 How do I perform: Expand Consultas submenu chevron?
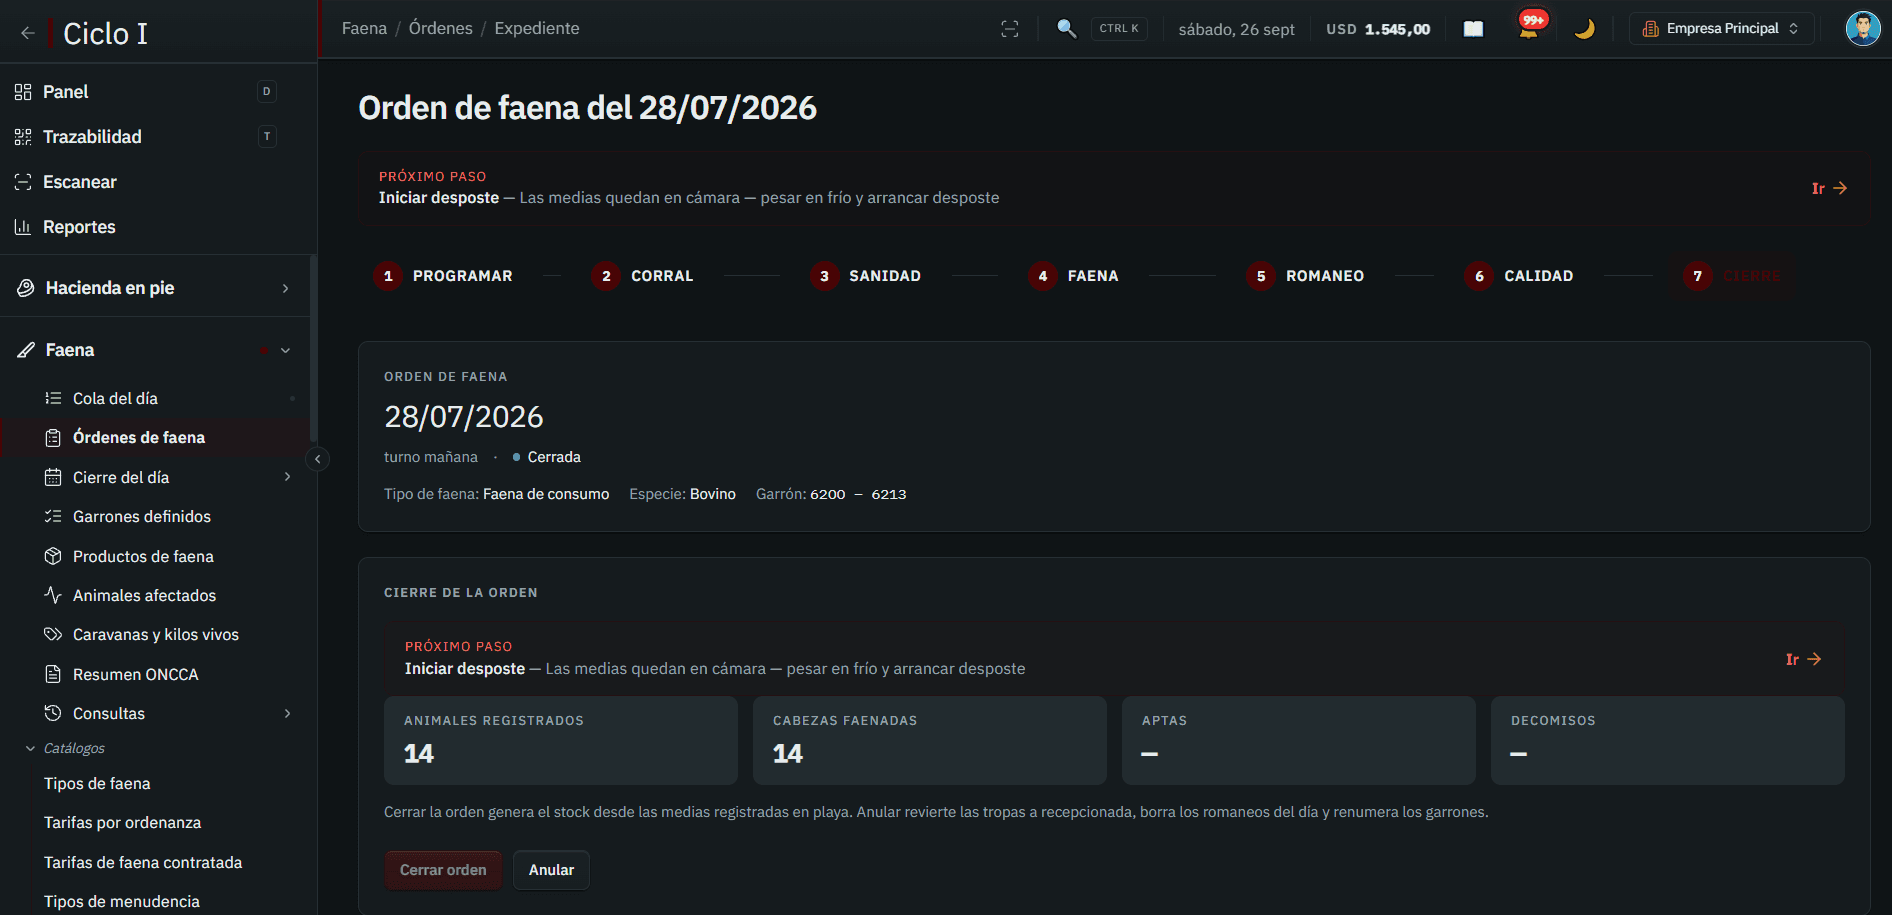coord(287,713)
